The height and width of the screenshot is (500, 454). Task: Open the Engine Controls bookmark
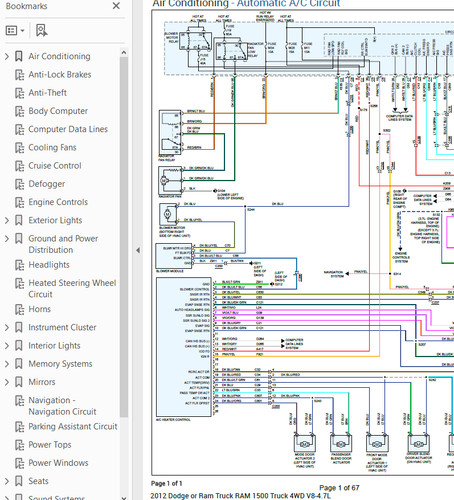(x=58, y=202)
